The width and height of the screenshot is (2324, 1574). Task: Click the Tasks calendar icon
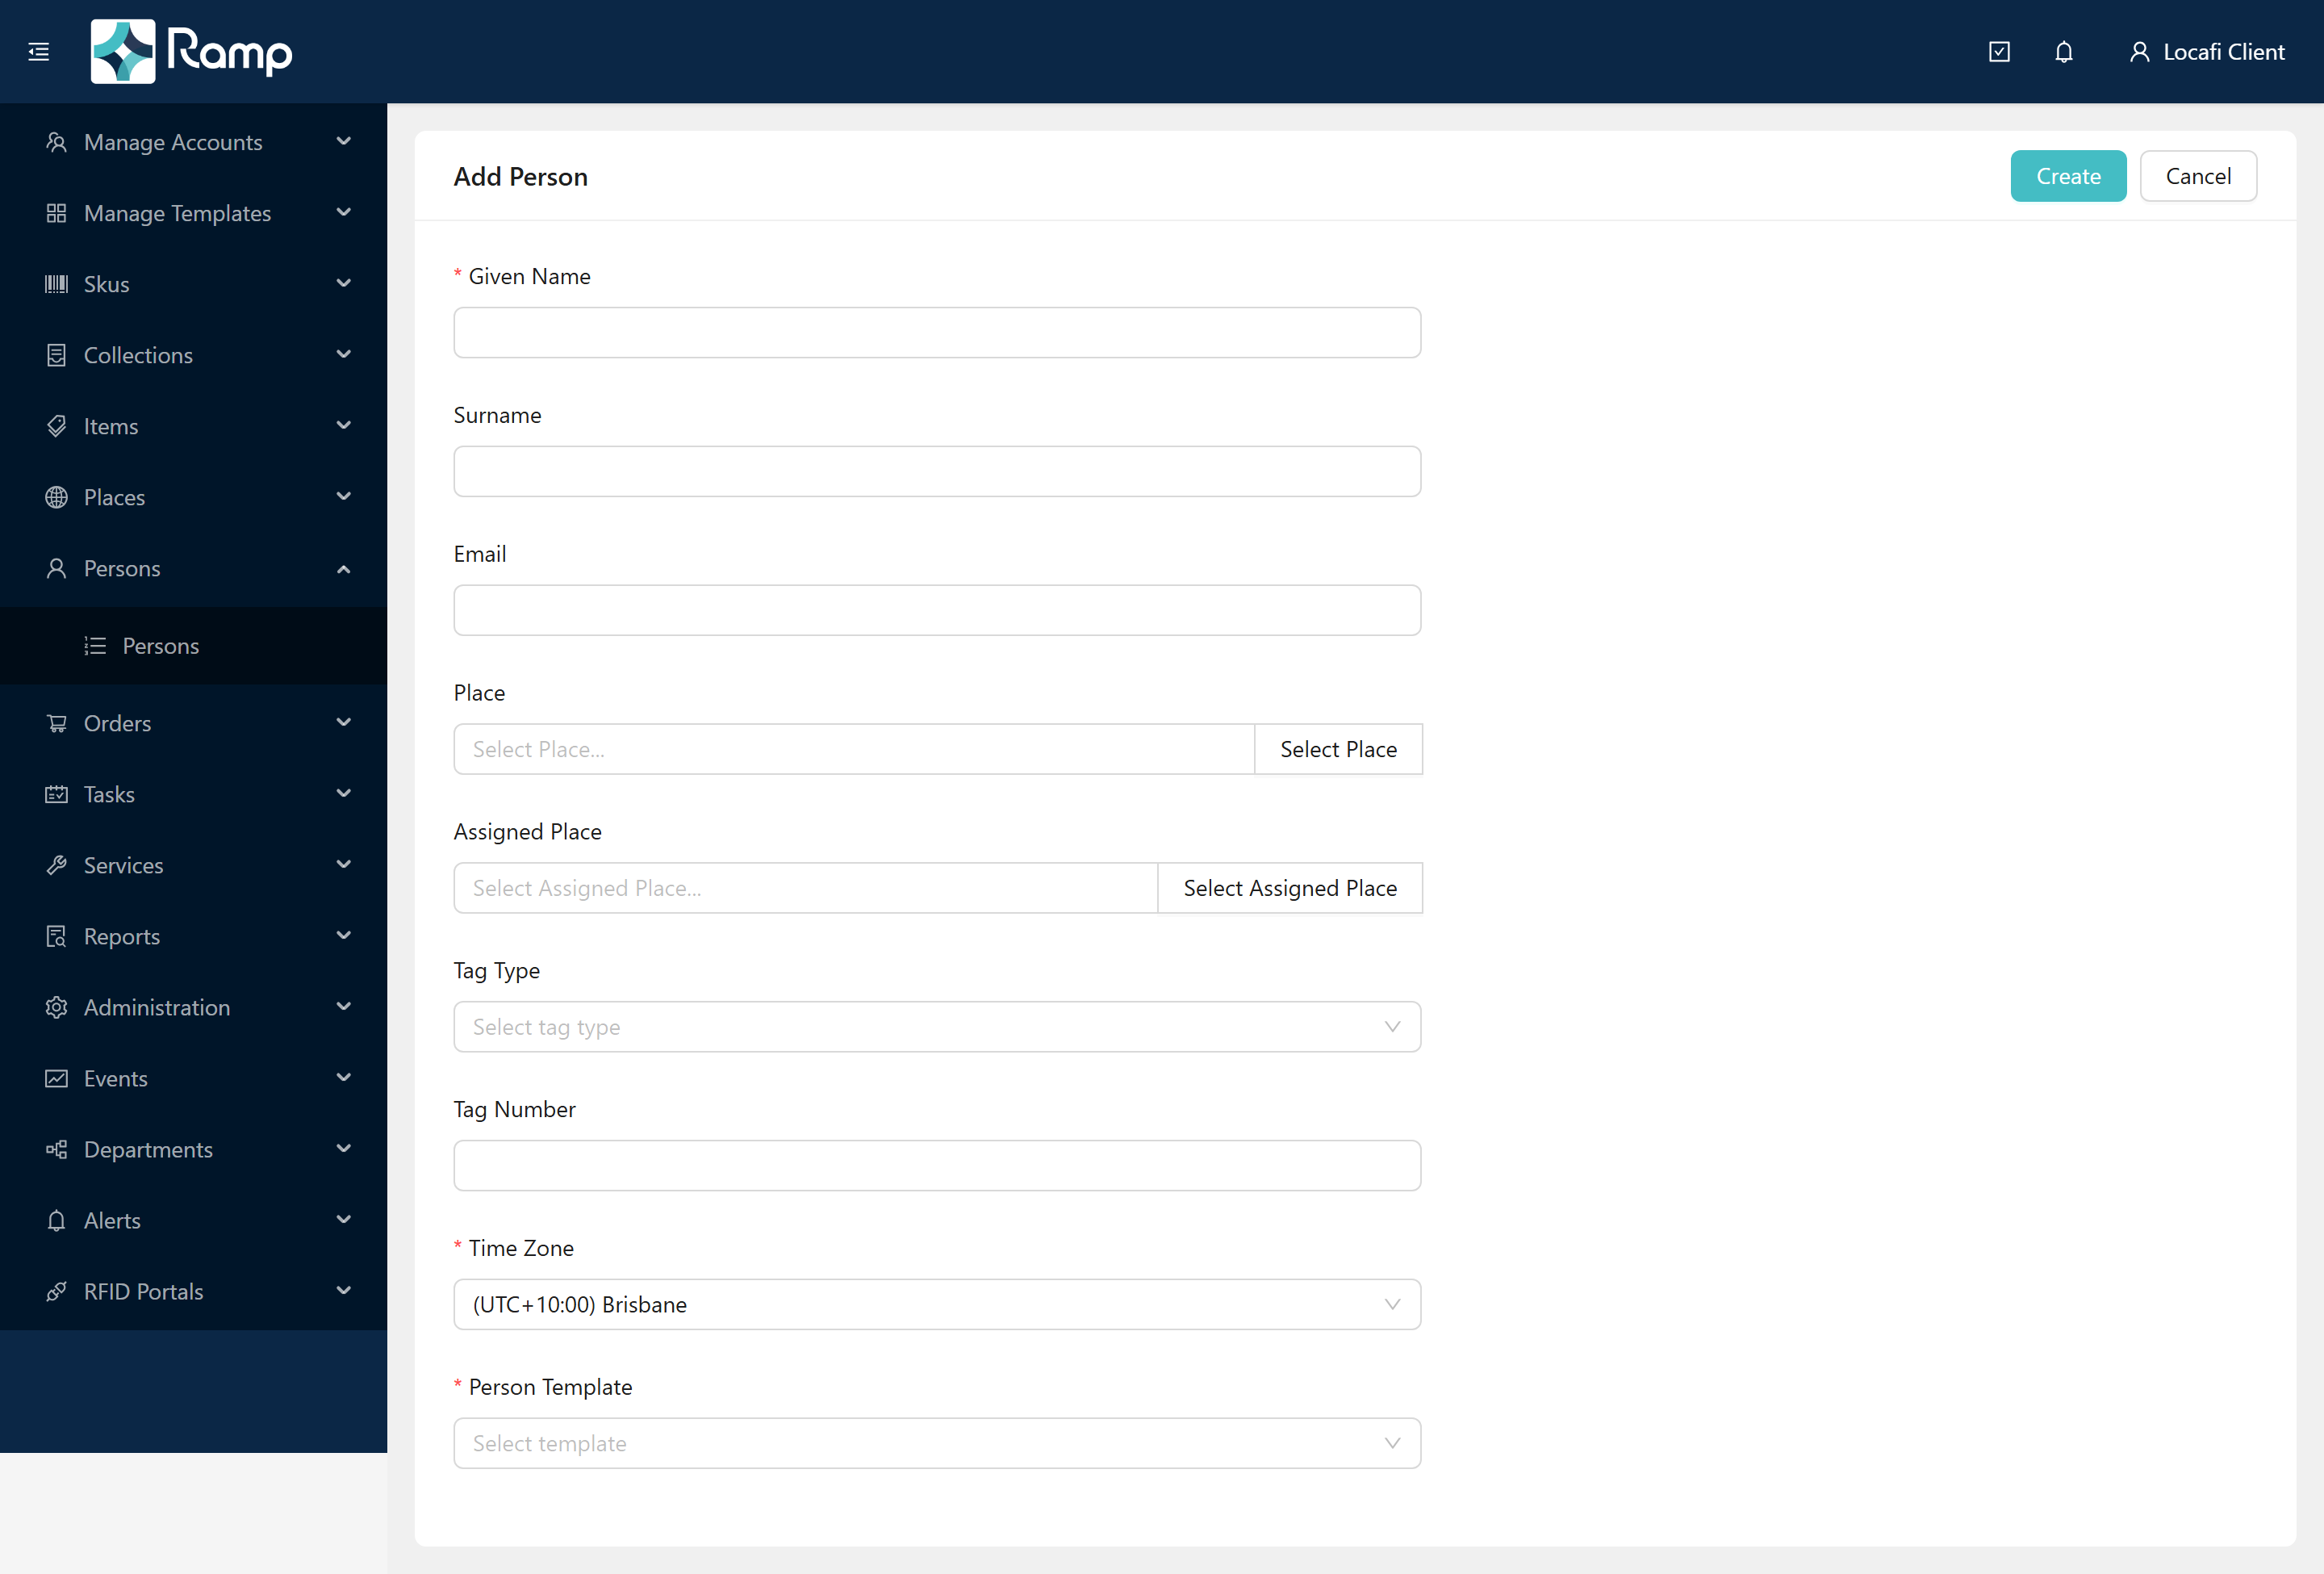[x=56, y=794]
